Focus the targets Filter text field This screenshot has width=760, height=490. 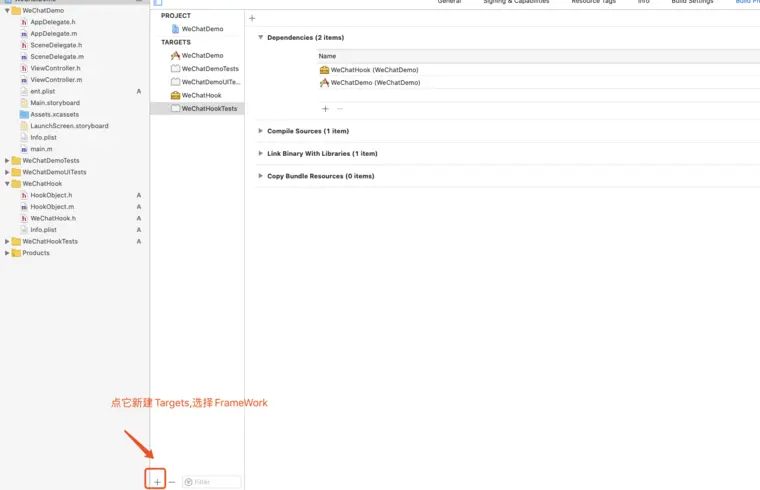[212, 482]
